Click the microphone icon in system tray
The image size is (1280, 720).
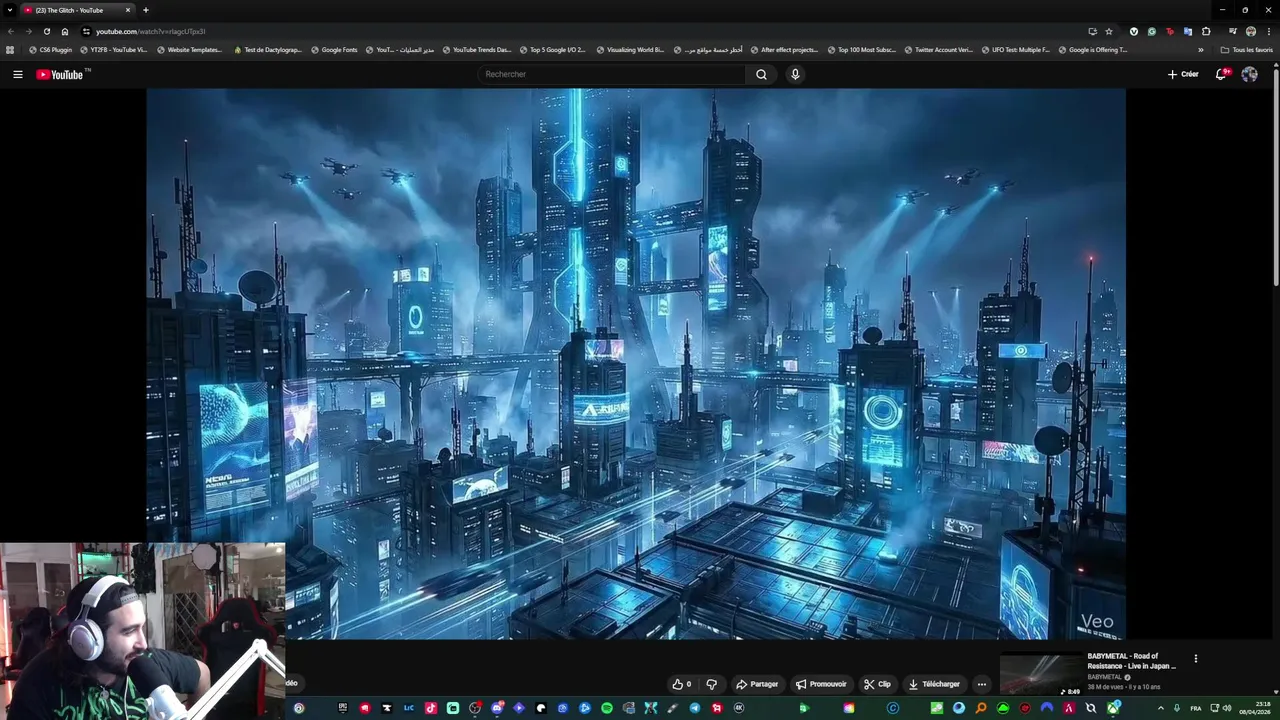pos(1177,708)
